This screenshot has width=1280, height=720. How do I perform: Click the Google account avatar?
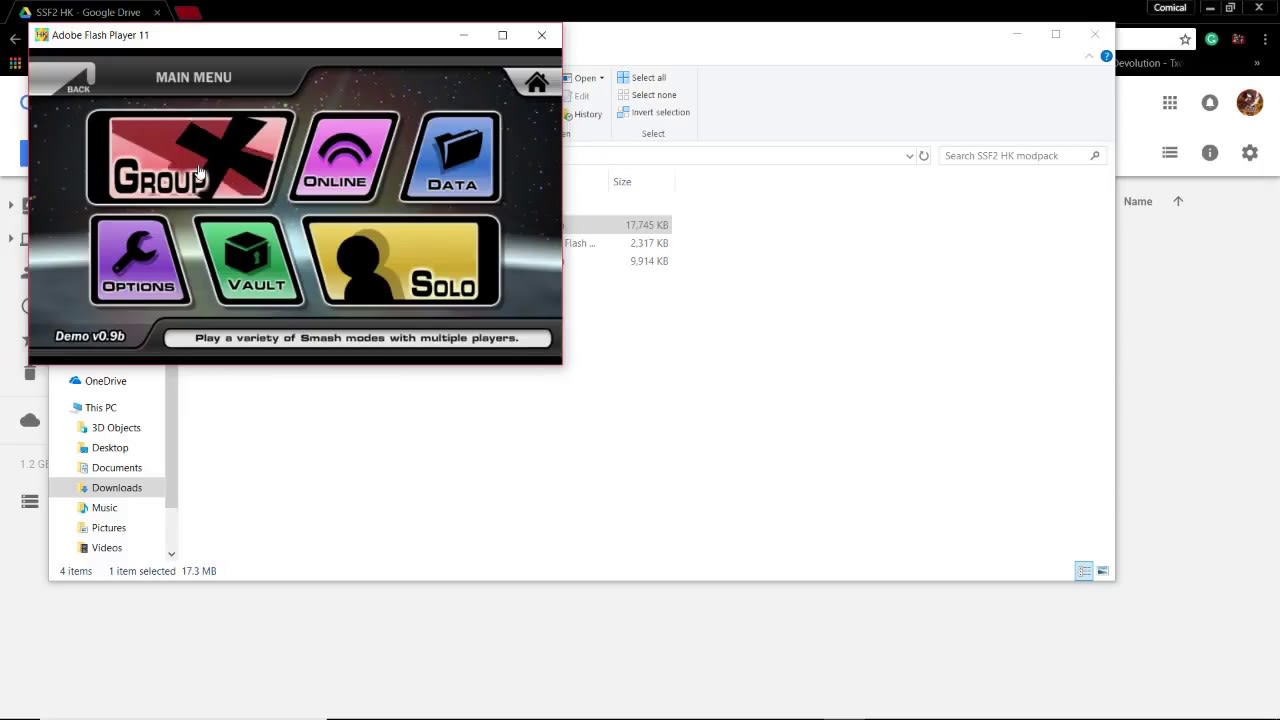(x=1250, y=102)
